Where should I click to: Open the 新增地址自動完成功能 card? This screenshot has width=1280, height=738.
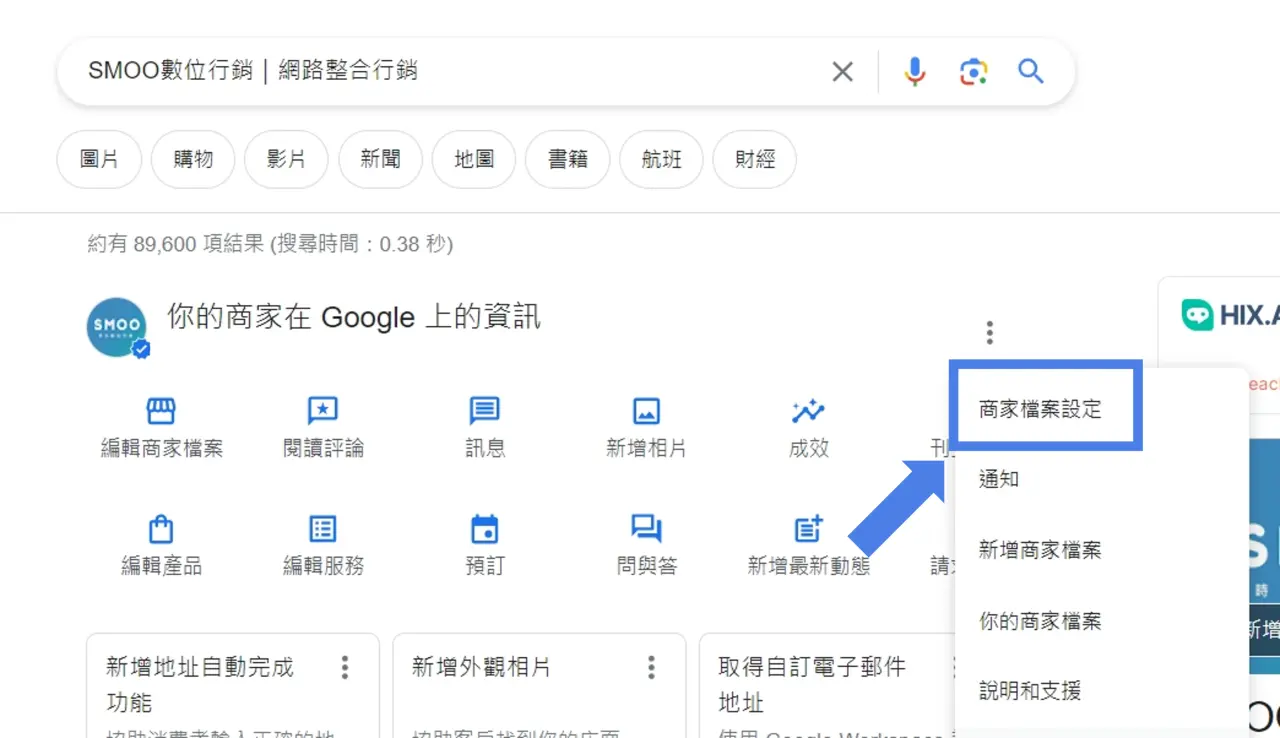[233, 686]
